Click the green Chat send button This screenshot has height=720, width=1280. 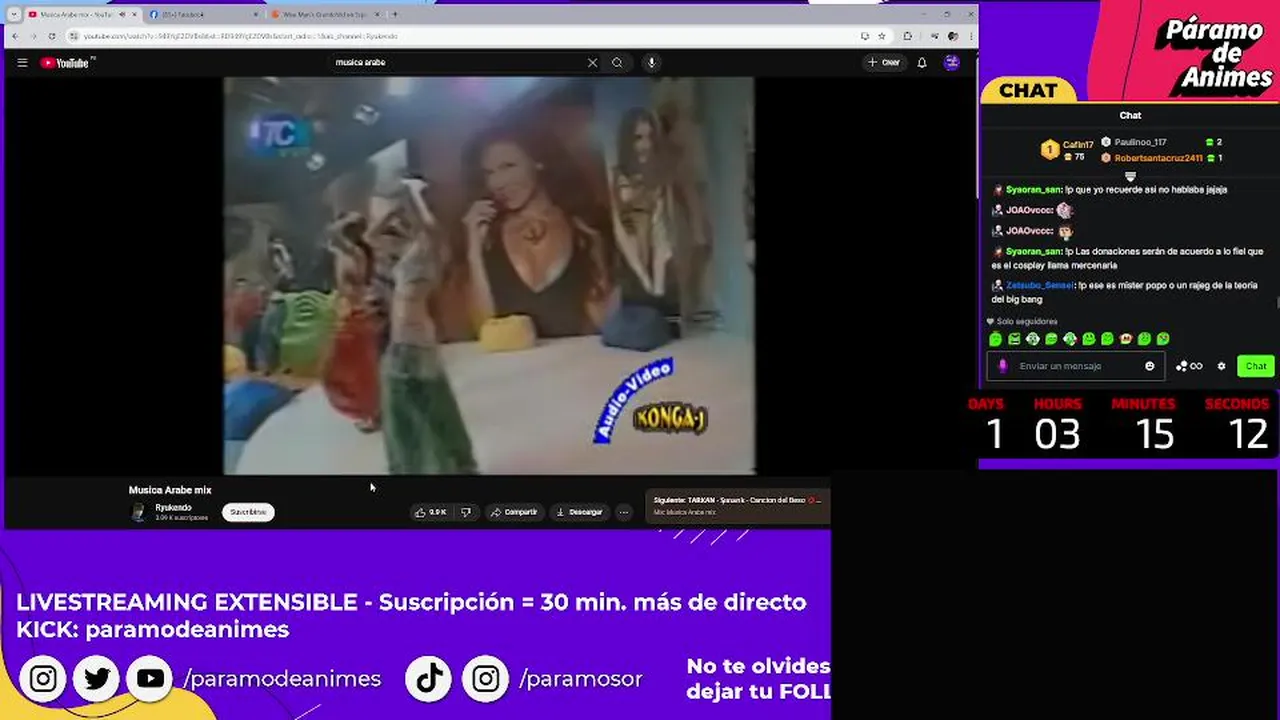coord(1256,366)
